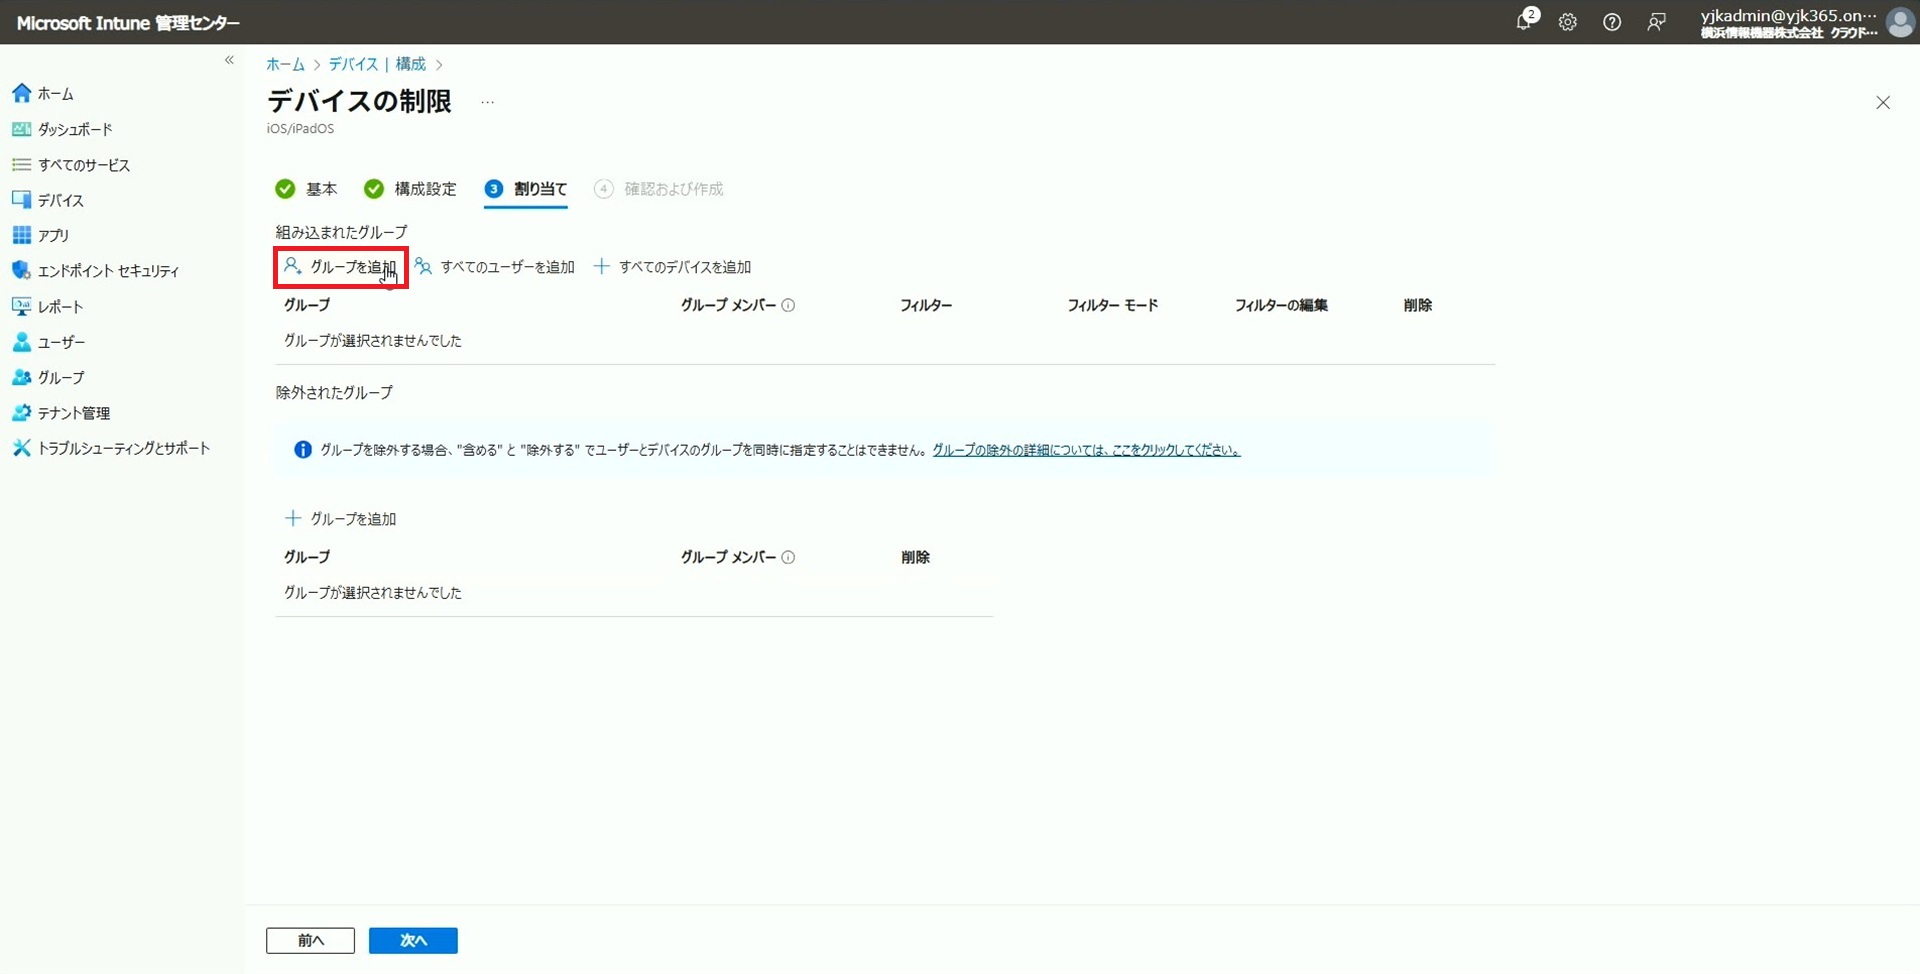Open the ellipsis menu beside page title
The width and height of the screenshot is (1920, 974).
point(487,102)
